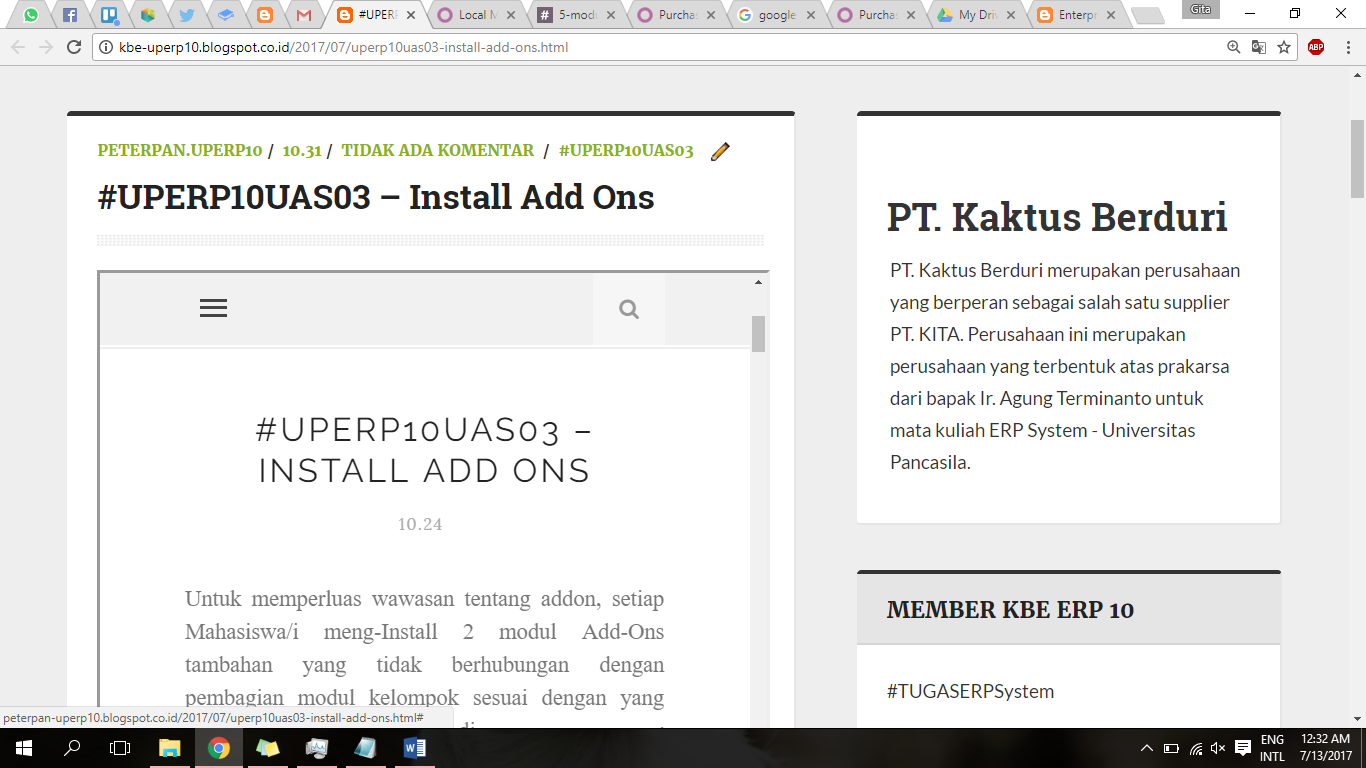Show hidden system tray icons

[1147, 748]
